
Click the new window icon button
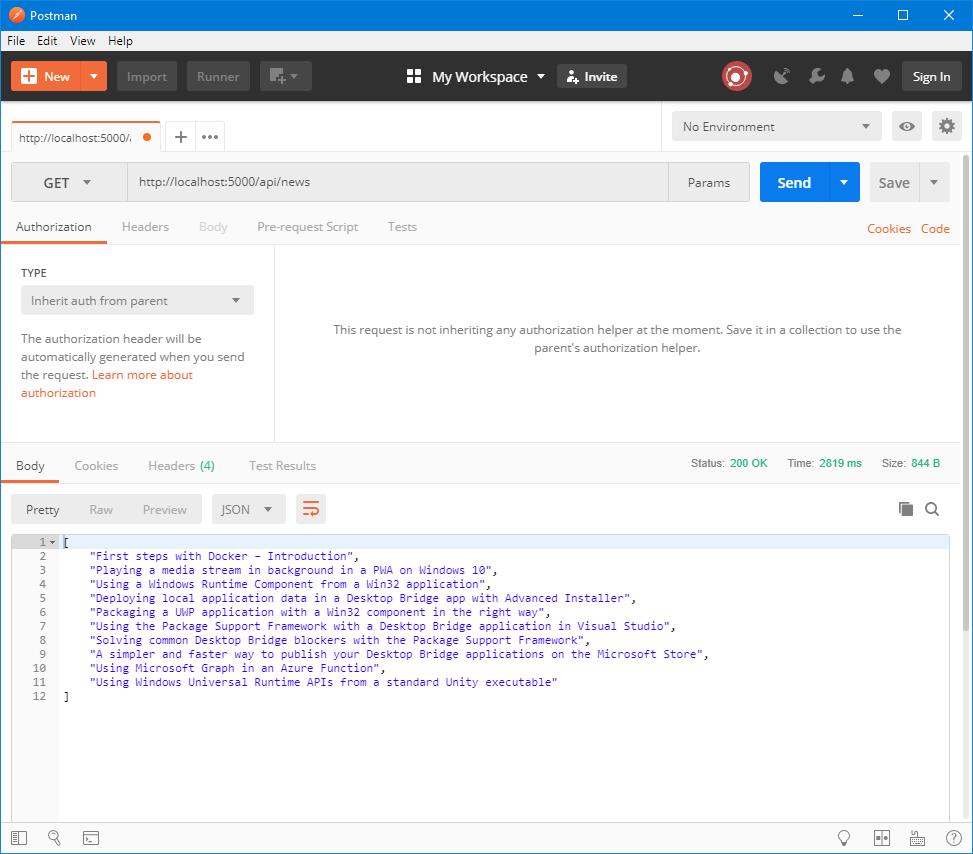point(285,76)
